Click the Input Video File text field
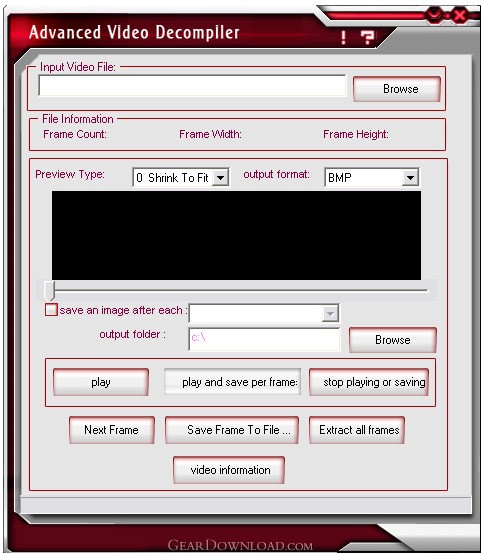483x554 pixels. (192, 85)
